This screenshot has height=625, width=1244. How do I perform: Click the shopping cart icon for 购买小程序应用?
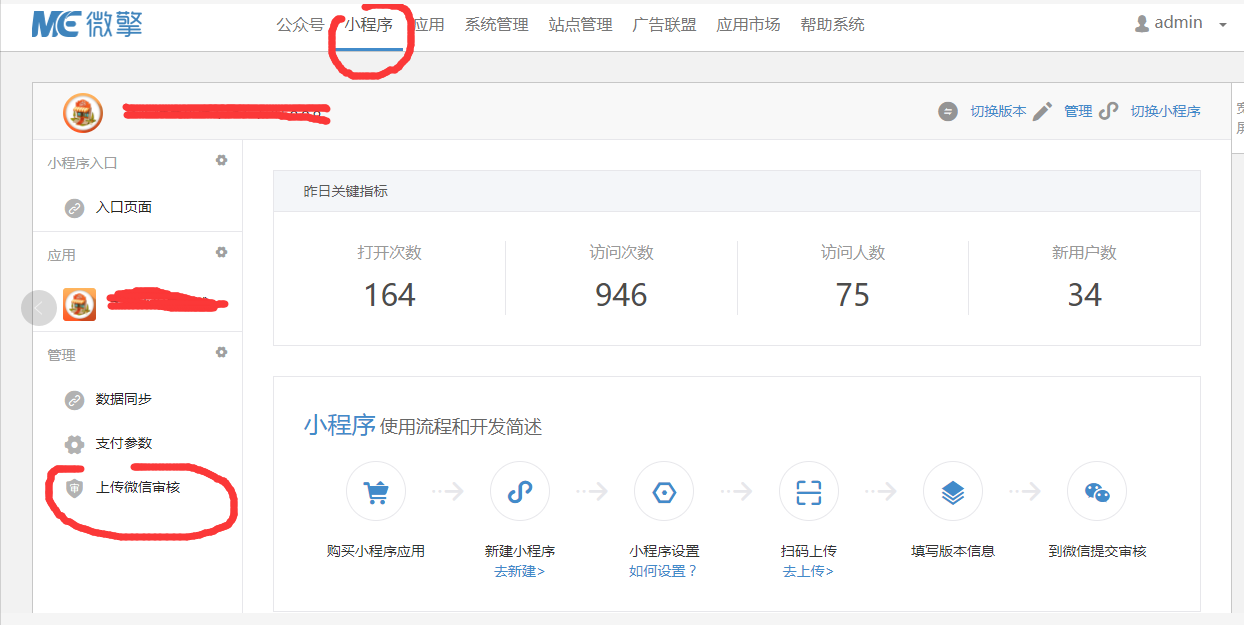[376, 492]
